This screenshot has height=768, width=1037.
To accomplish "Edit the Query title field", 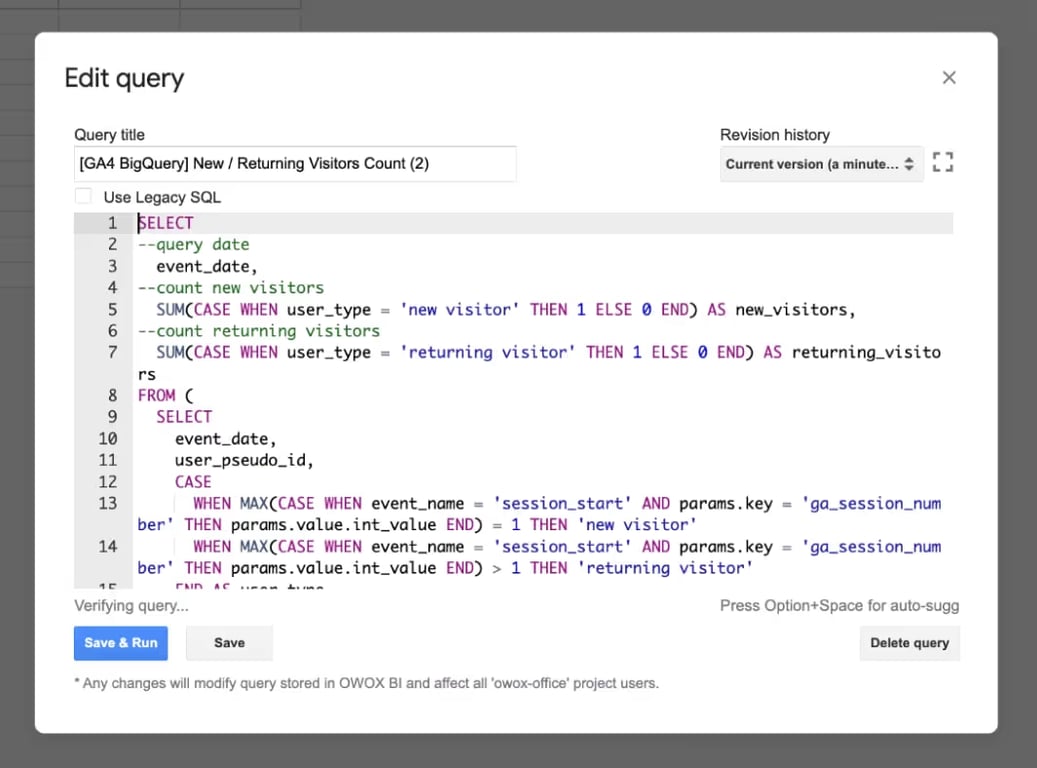I will [x=295, y=163].
